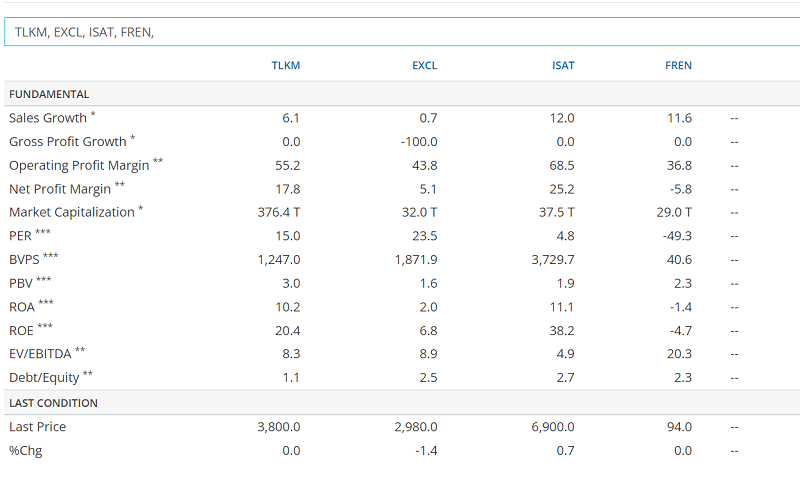Select FREN ROE value -4.7
Viewport: 800px width, 480px height.
[681, 331]
